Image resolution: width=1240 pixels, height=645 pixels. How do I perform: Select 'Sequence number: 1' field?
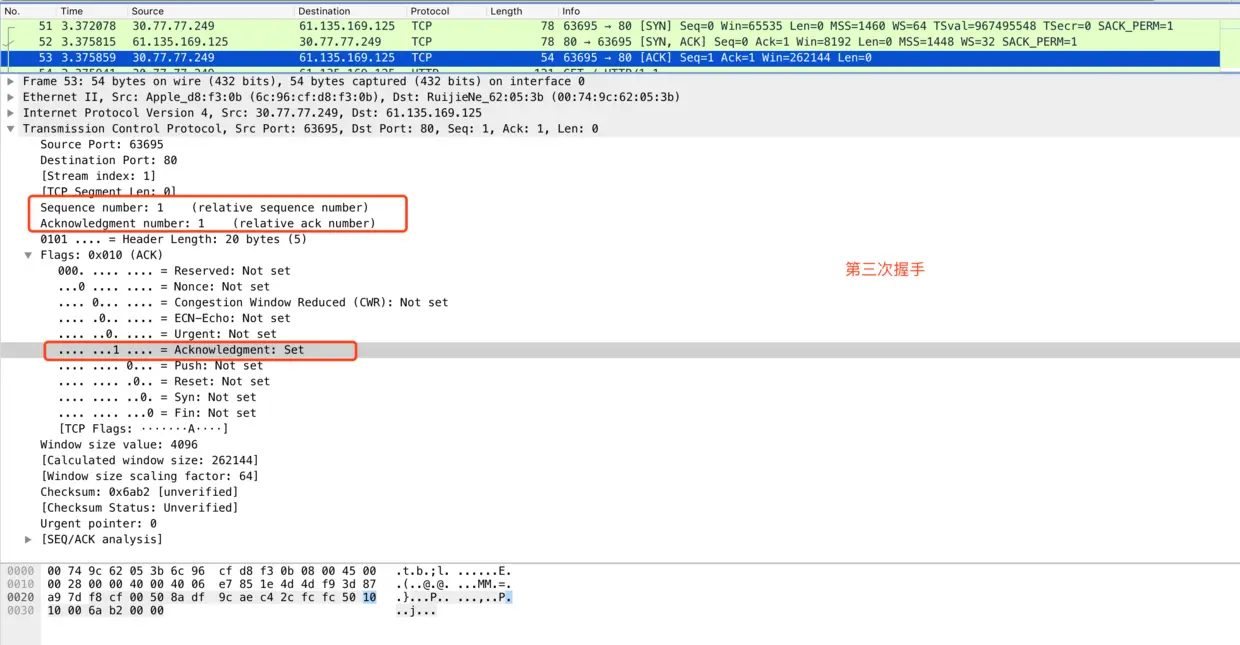(204, 208)
